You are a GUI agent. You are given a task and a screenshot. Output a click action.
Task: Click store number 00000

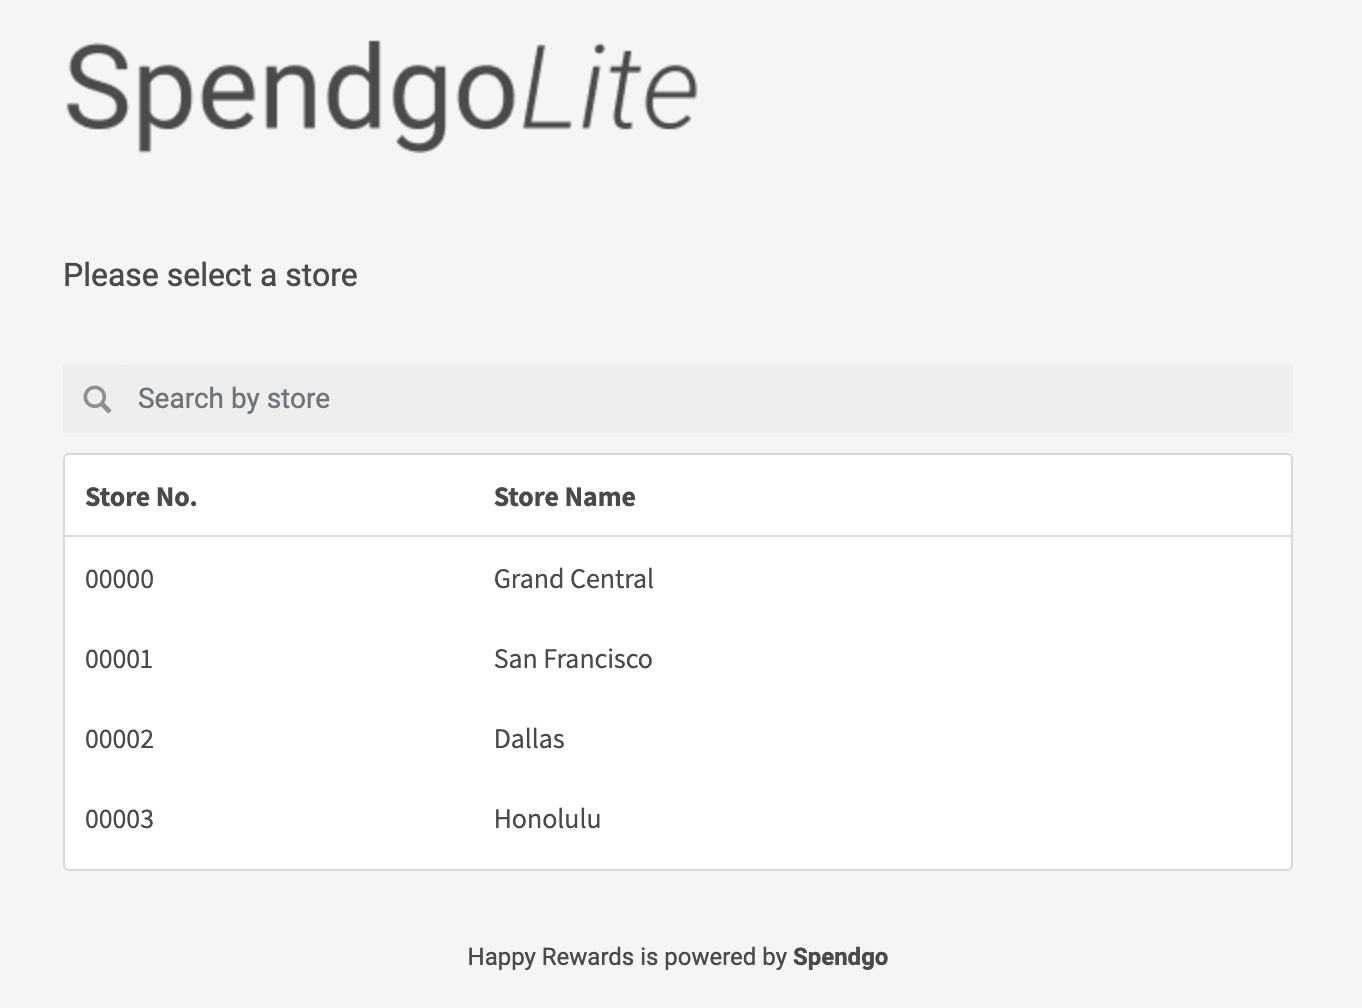pos(119,579)
